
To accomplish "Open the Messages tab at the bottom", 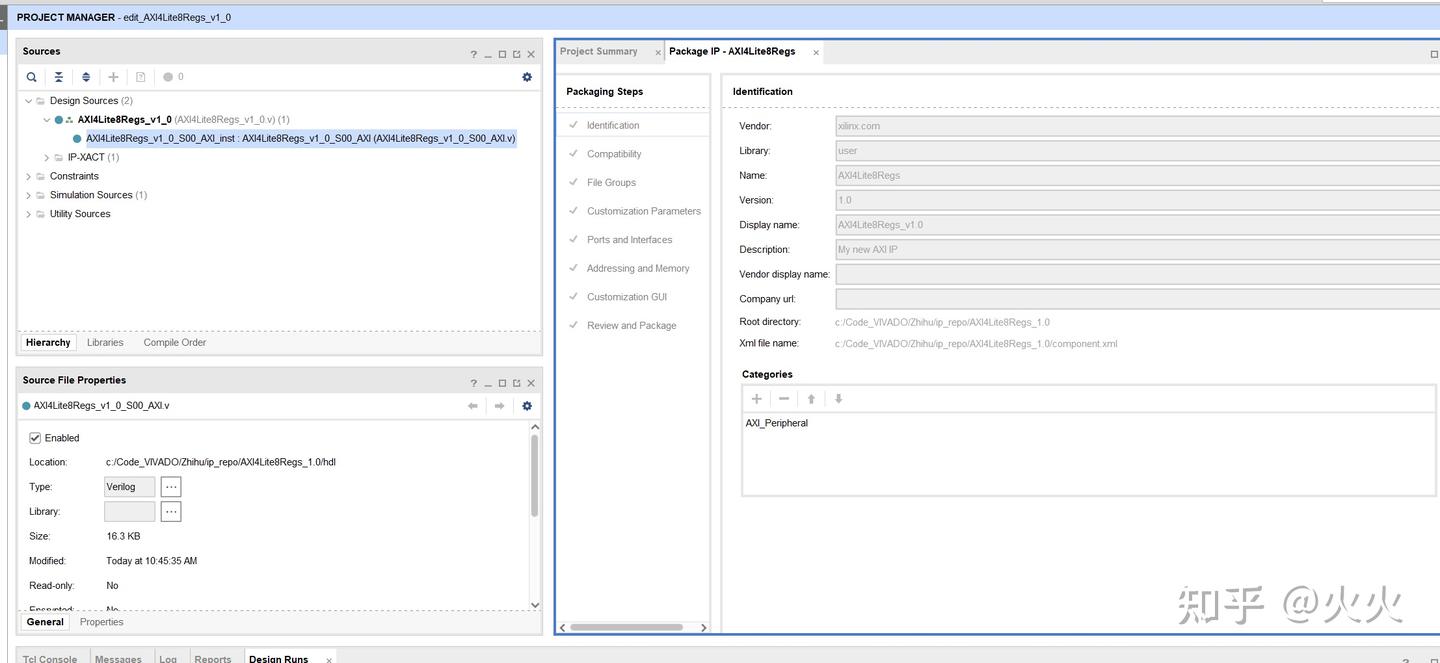I will (118, 658).
